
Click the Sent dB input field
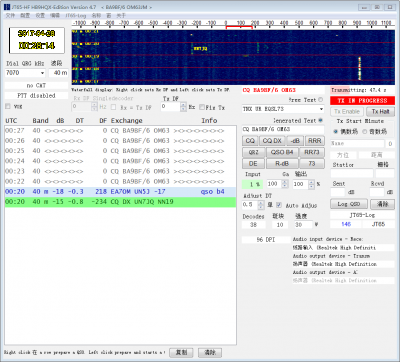[337, 192]
